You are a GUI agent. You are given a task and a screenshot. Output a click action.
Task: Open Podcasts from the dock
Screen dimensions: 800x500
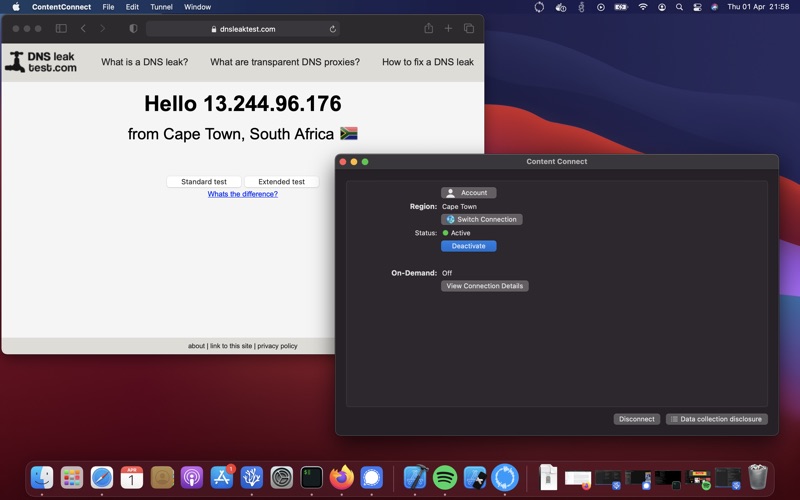(192, 478)
